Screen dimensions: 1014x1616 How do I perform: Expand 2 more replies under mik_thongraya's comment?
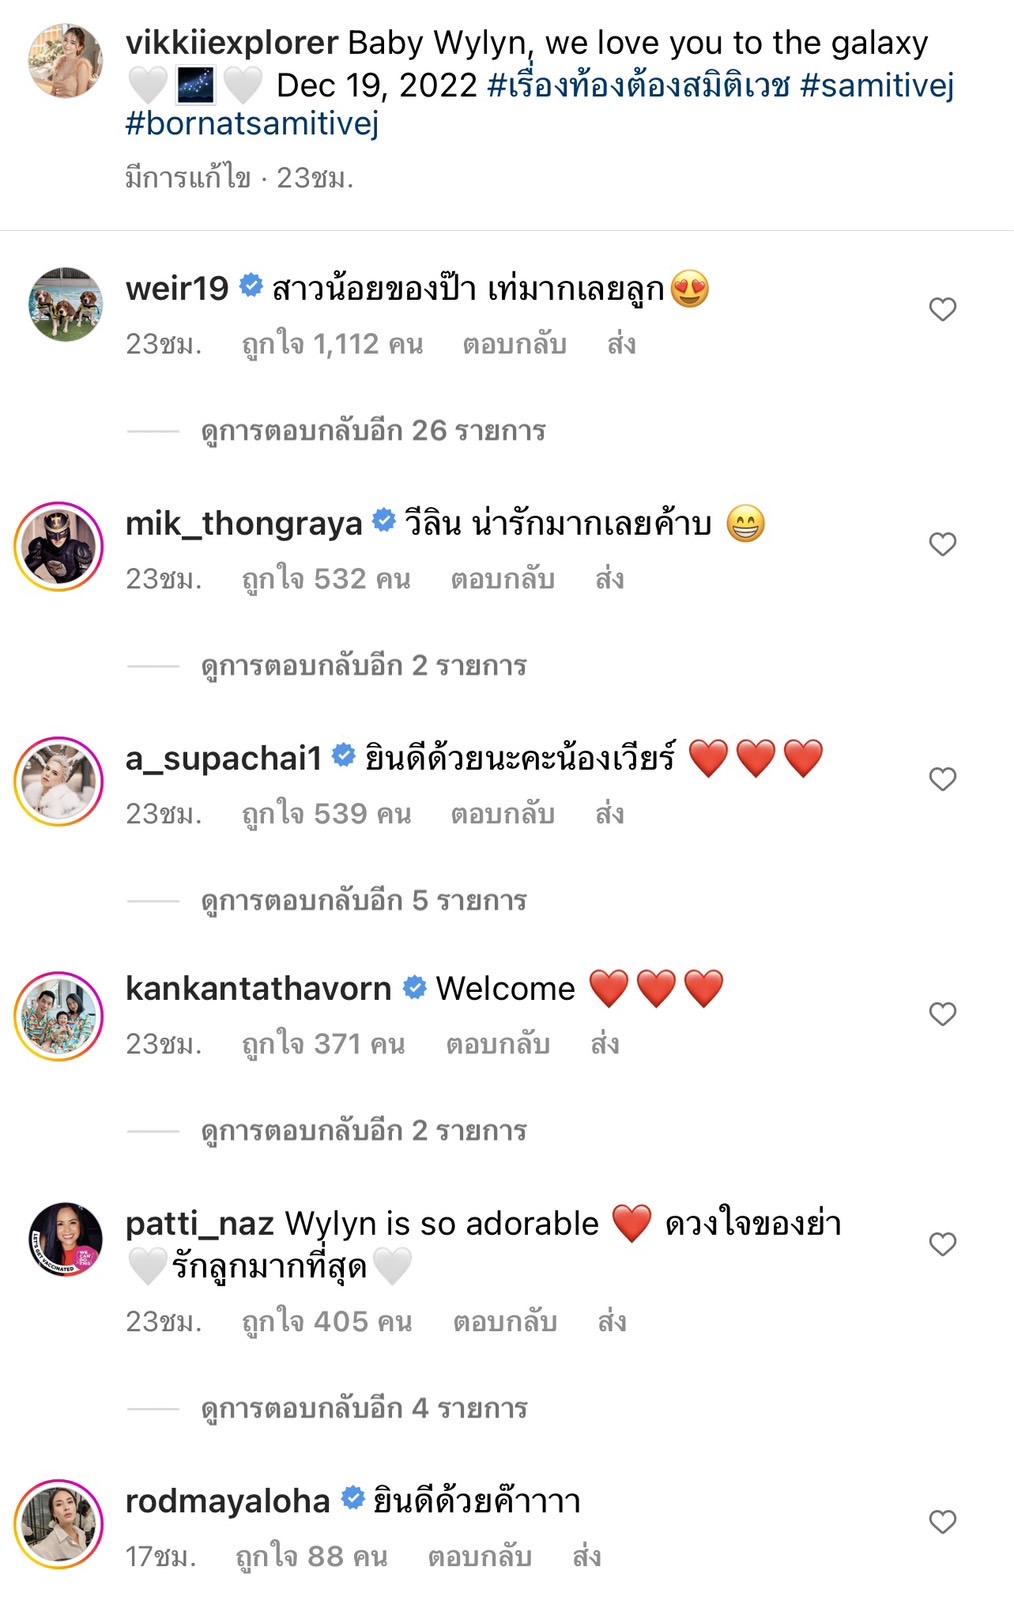point(363,666)
